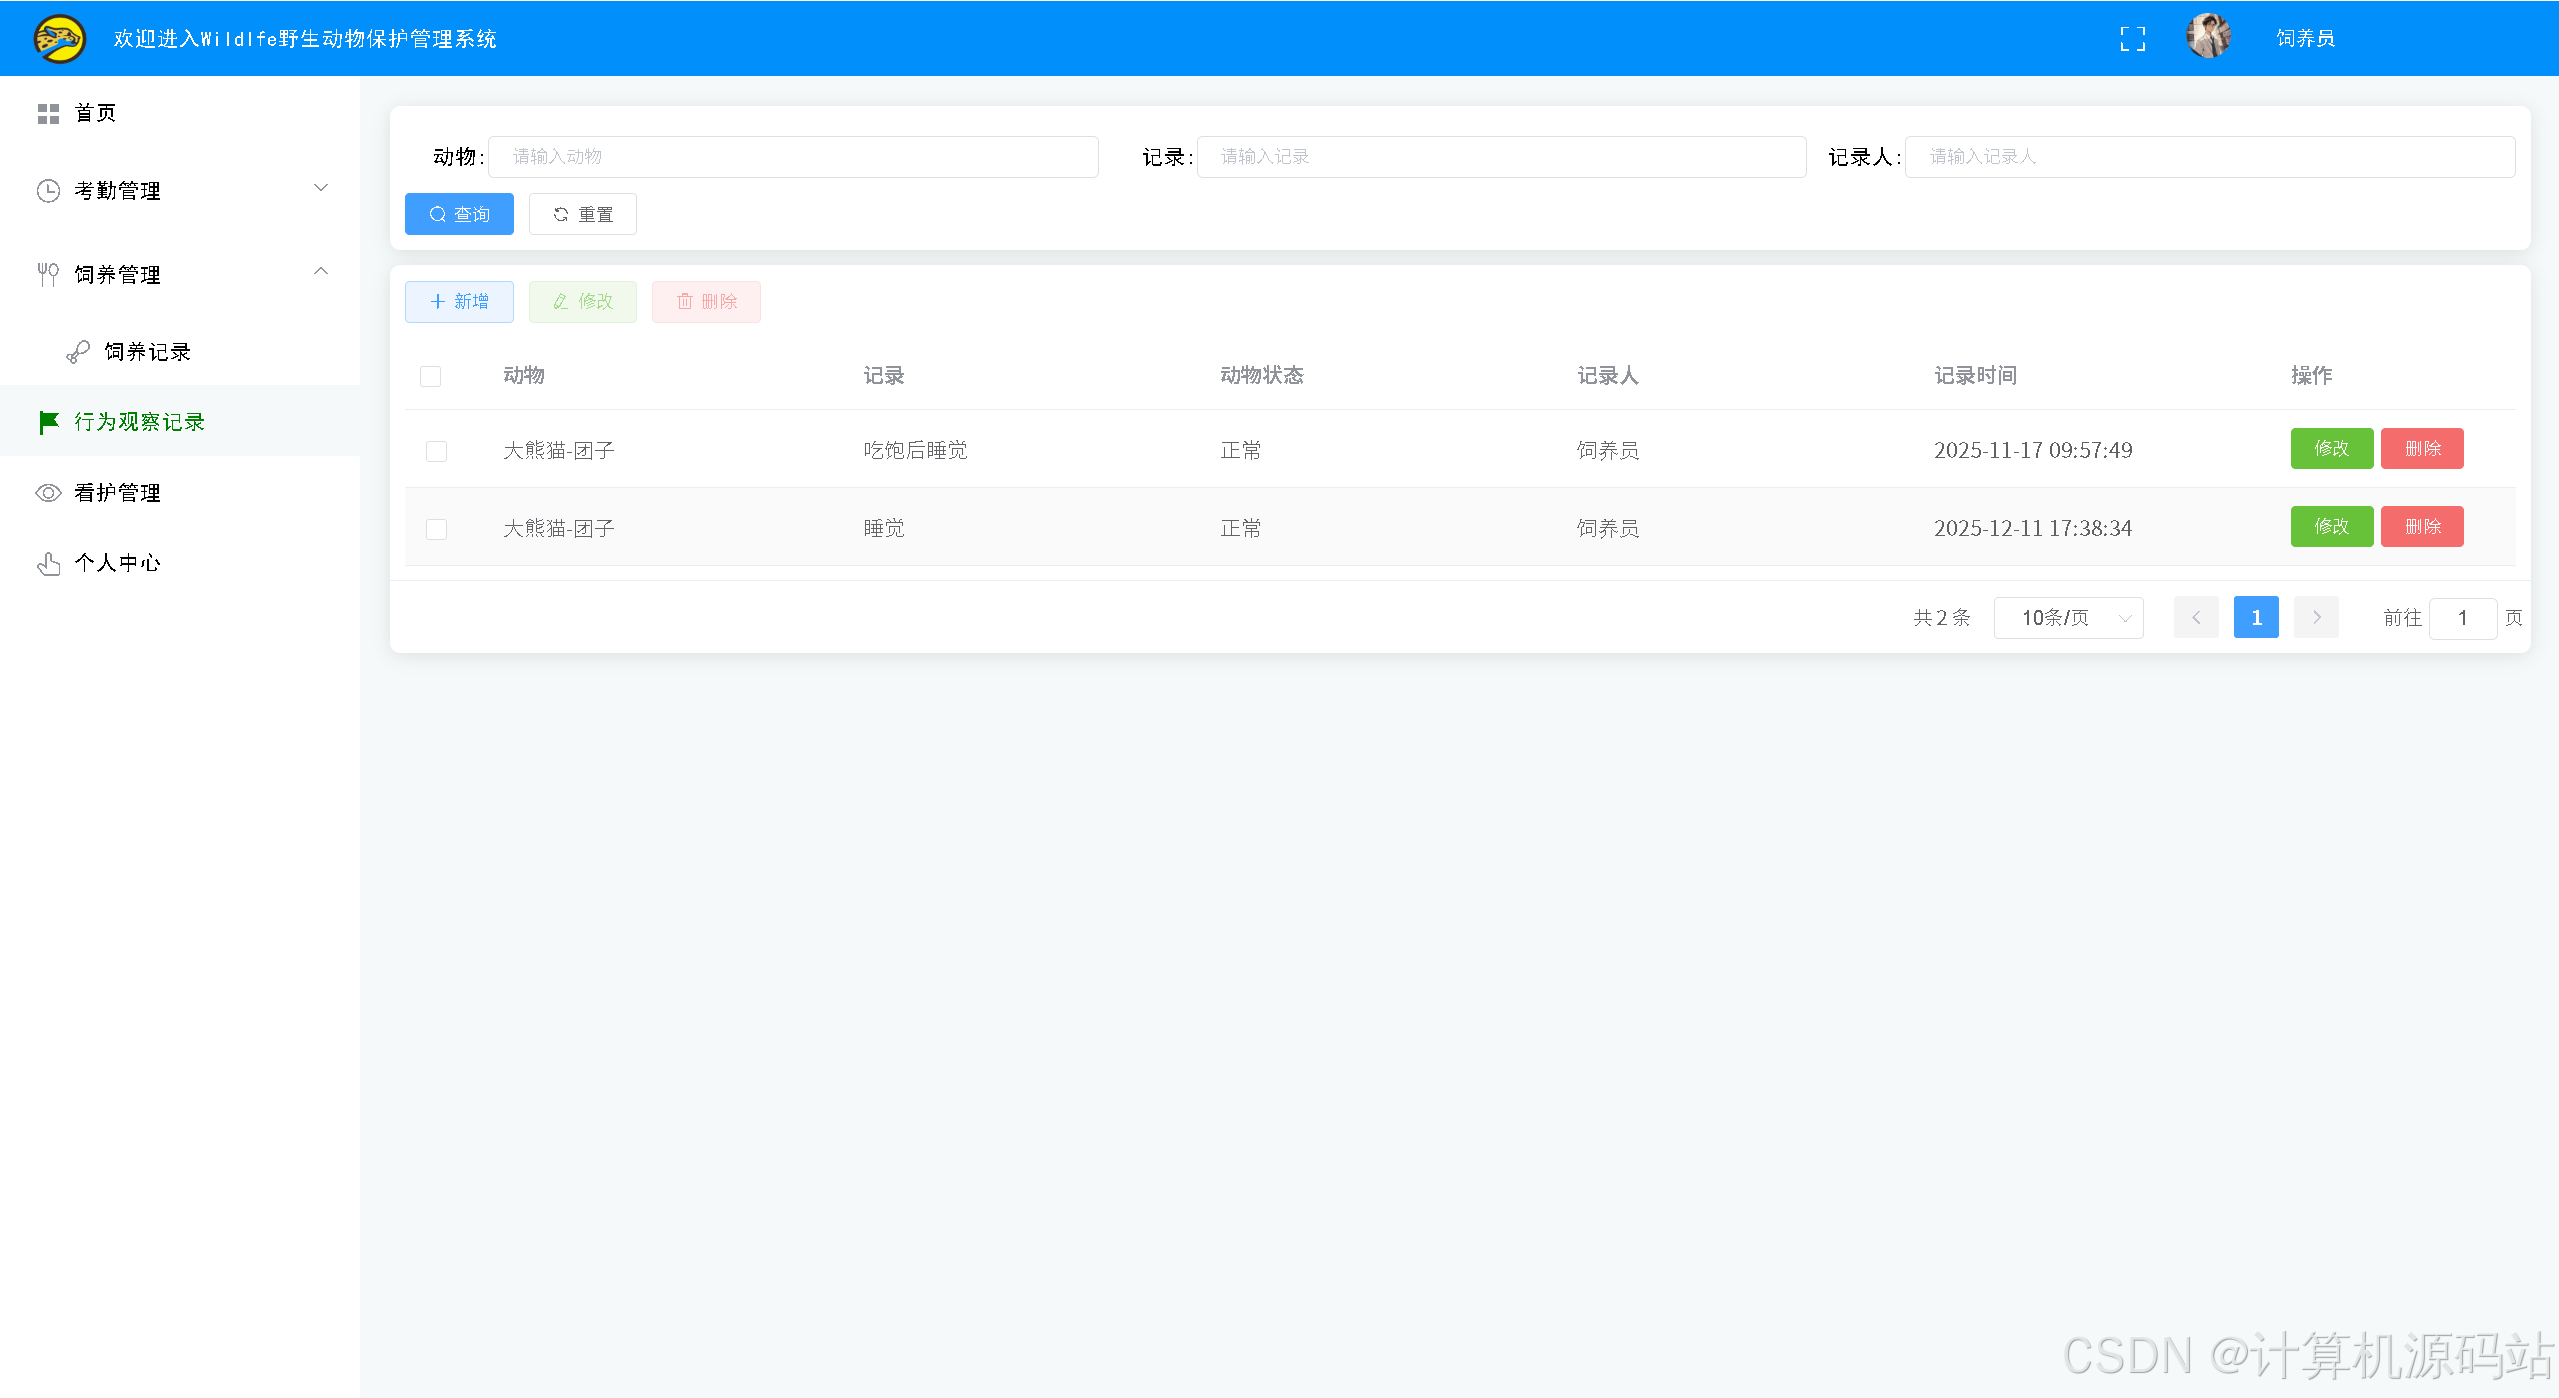Screen dimensions: 2559x1398
Task: Click the header system title text
Action: tap(305, 39)
